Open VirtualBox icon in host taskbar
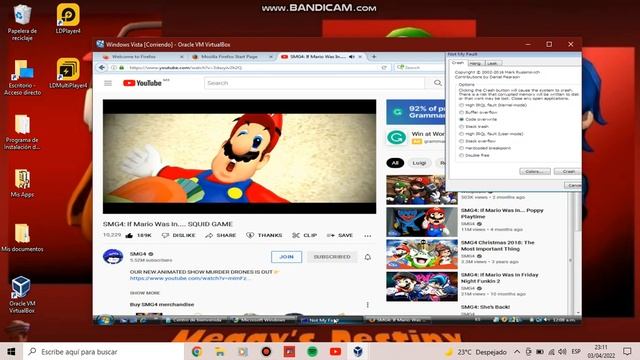This screenshot has height=360, width=640. tap(358, 351)
